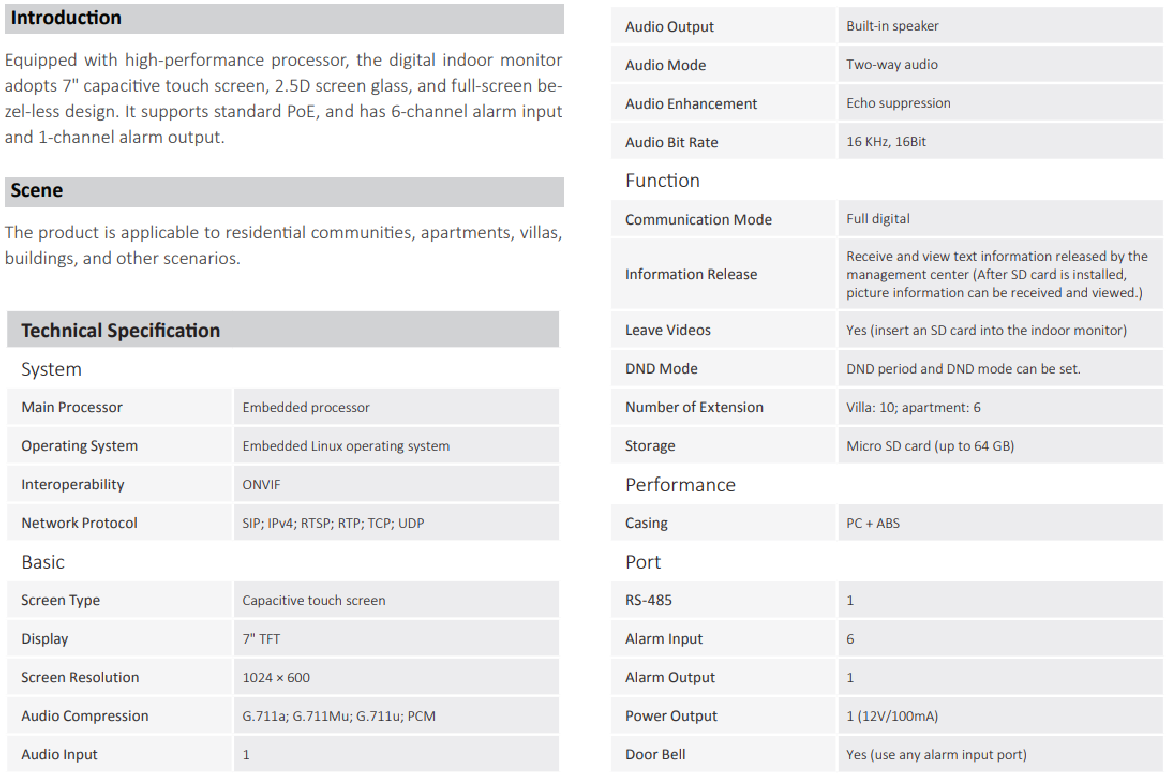Click the RS-485 port label
Viewport: 1166px width, 776px height.
coord(648,601)
